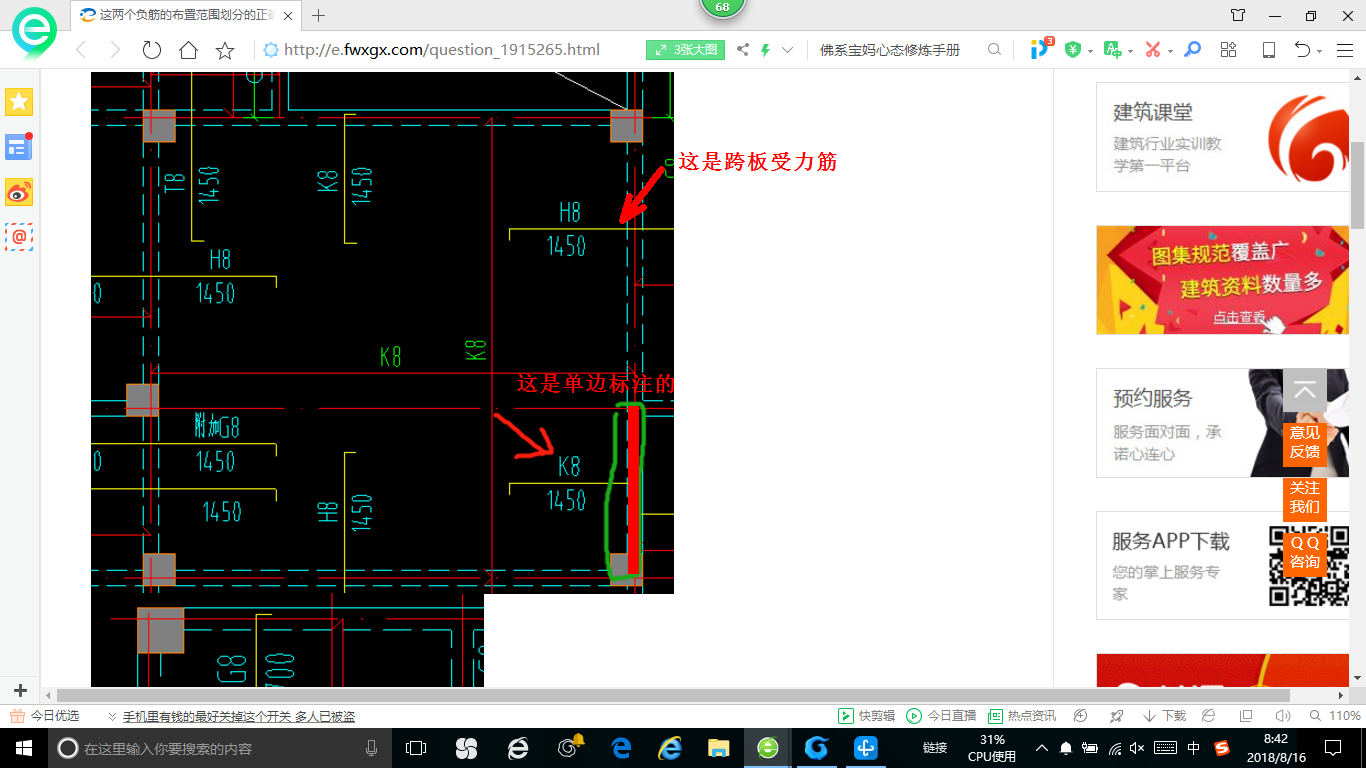Viewport: 1366px width, 768px height.
Task: Open Microsoft Edge in the taskbar
Action: 620,748
